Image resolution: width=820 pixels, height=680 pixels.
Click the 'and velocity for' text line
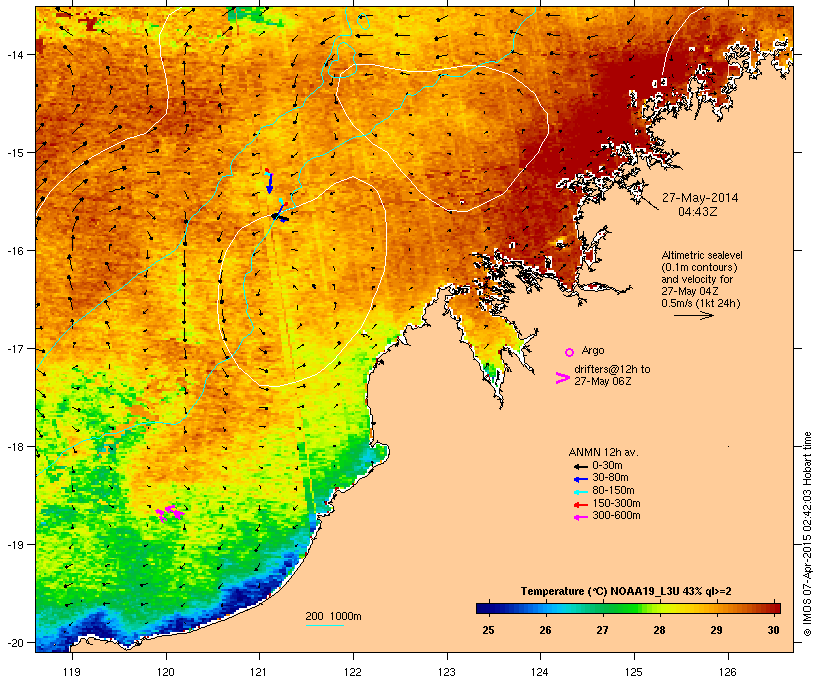tap(697, 279)
